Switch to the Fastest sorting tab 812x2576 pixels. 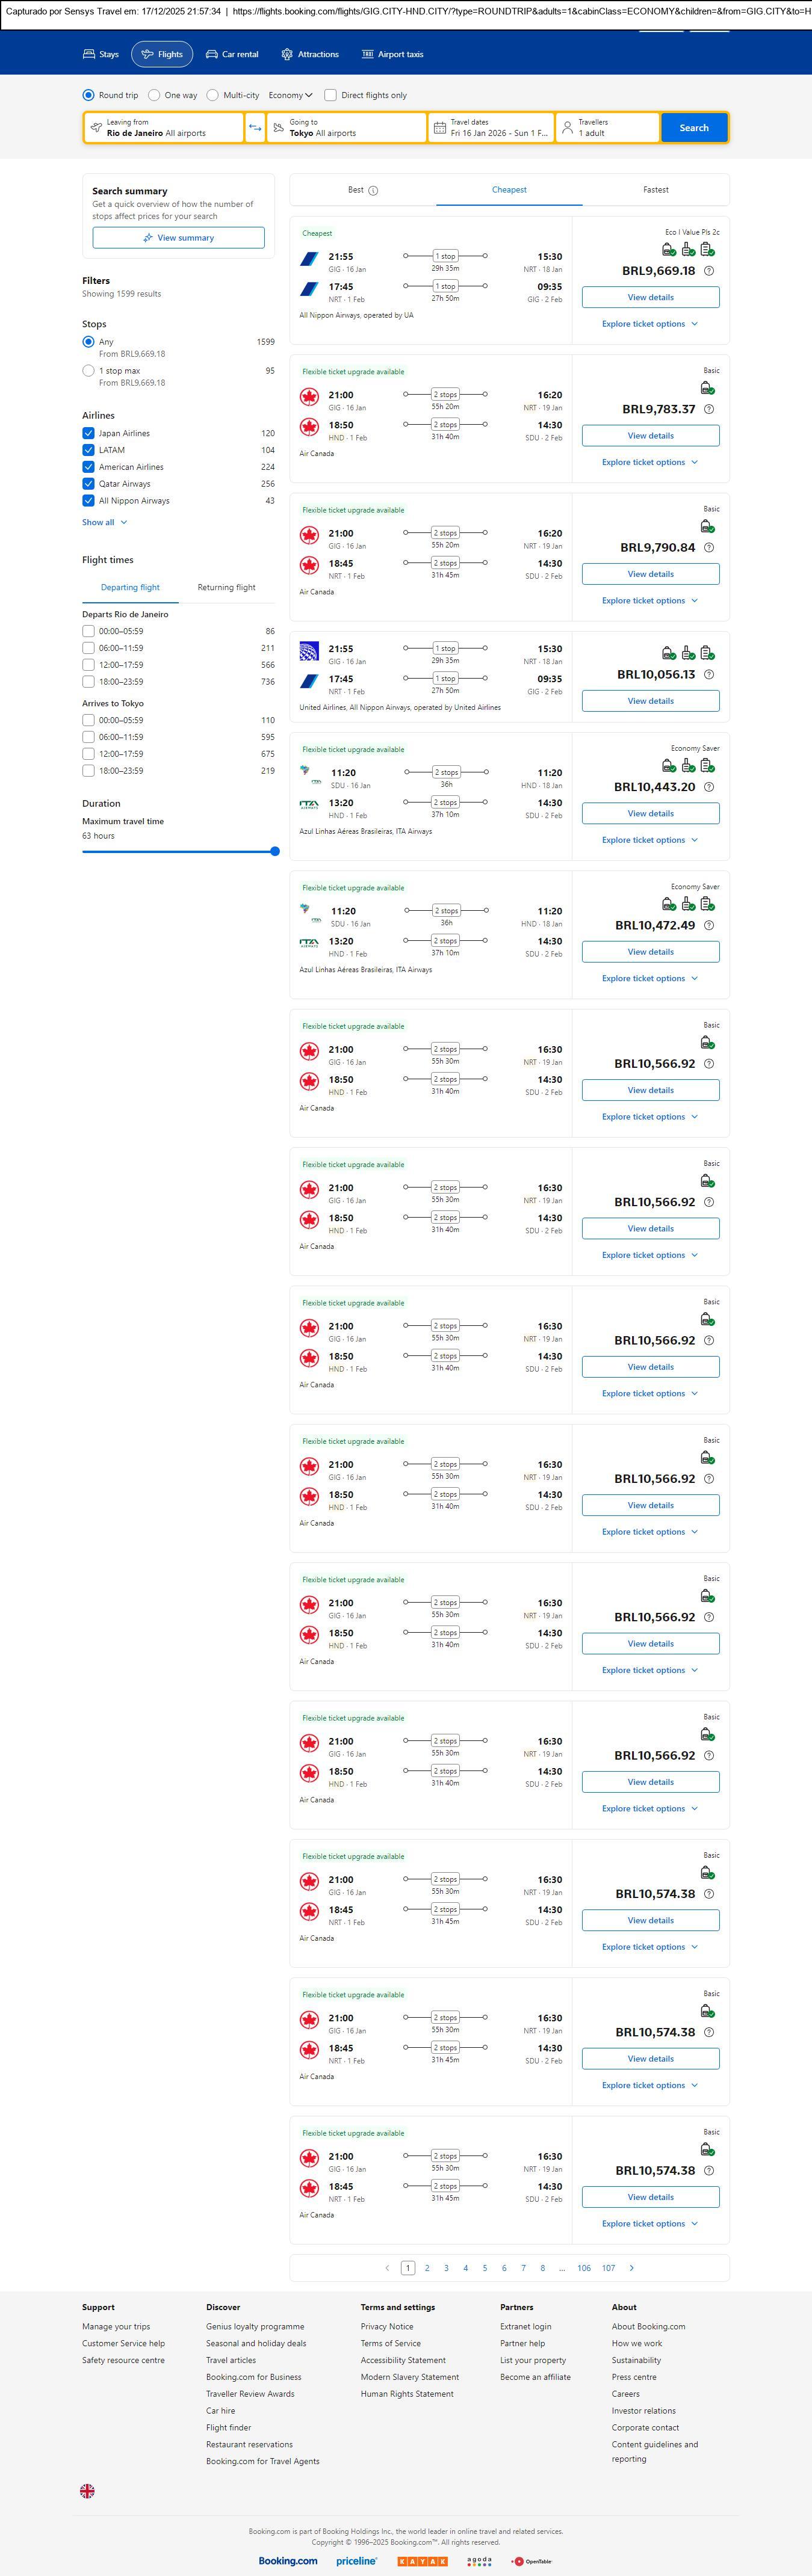(x=655, y=190)
